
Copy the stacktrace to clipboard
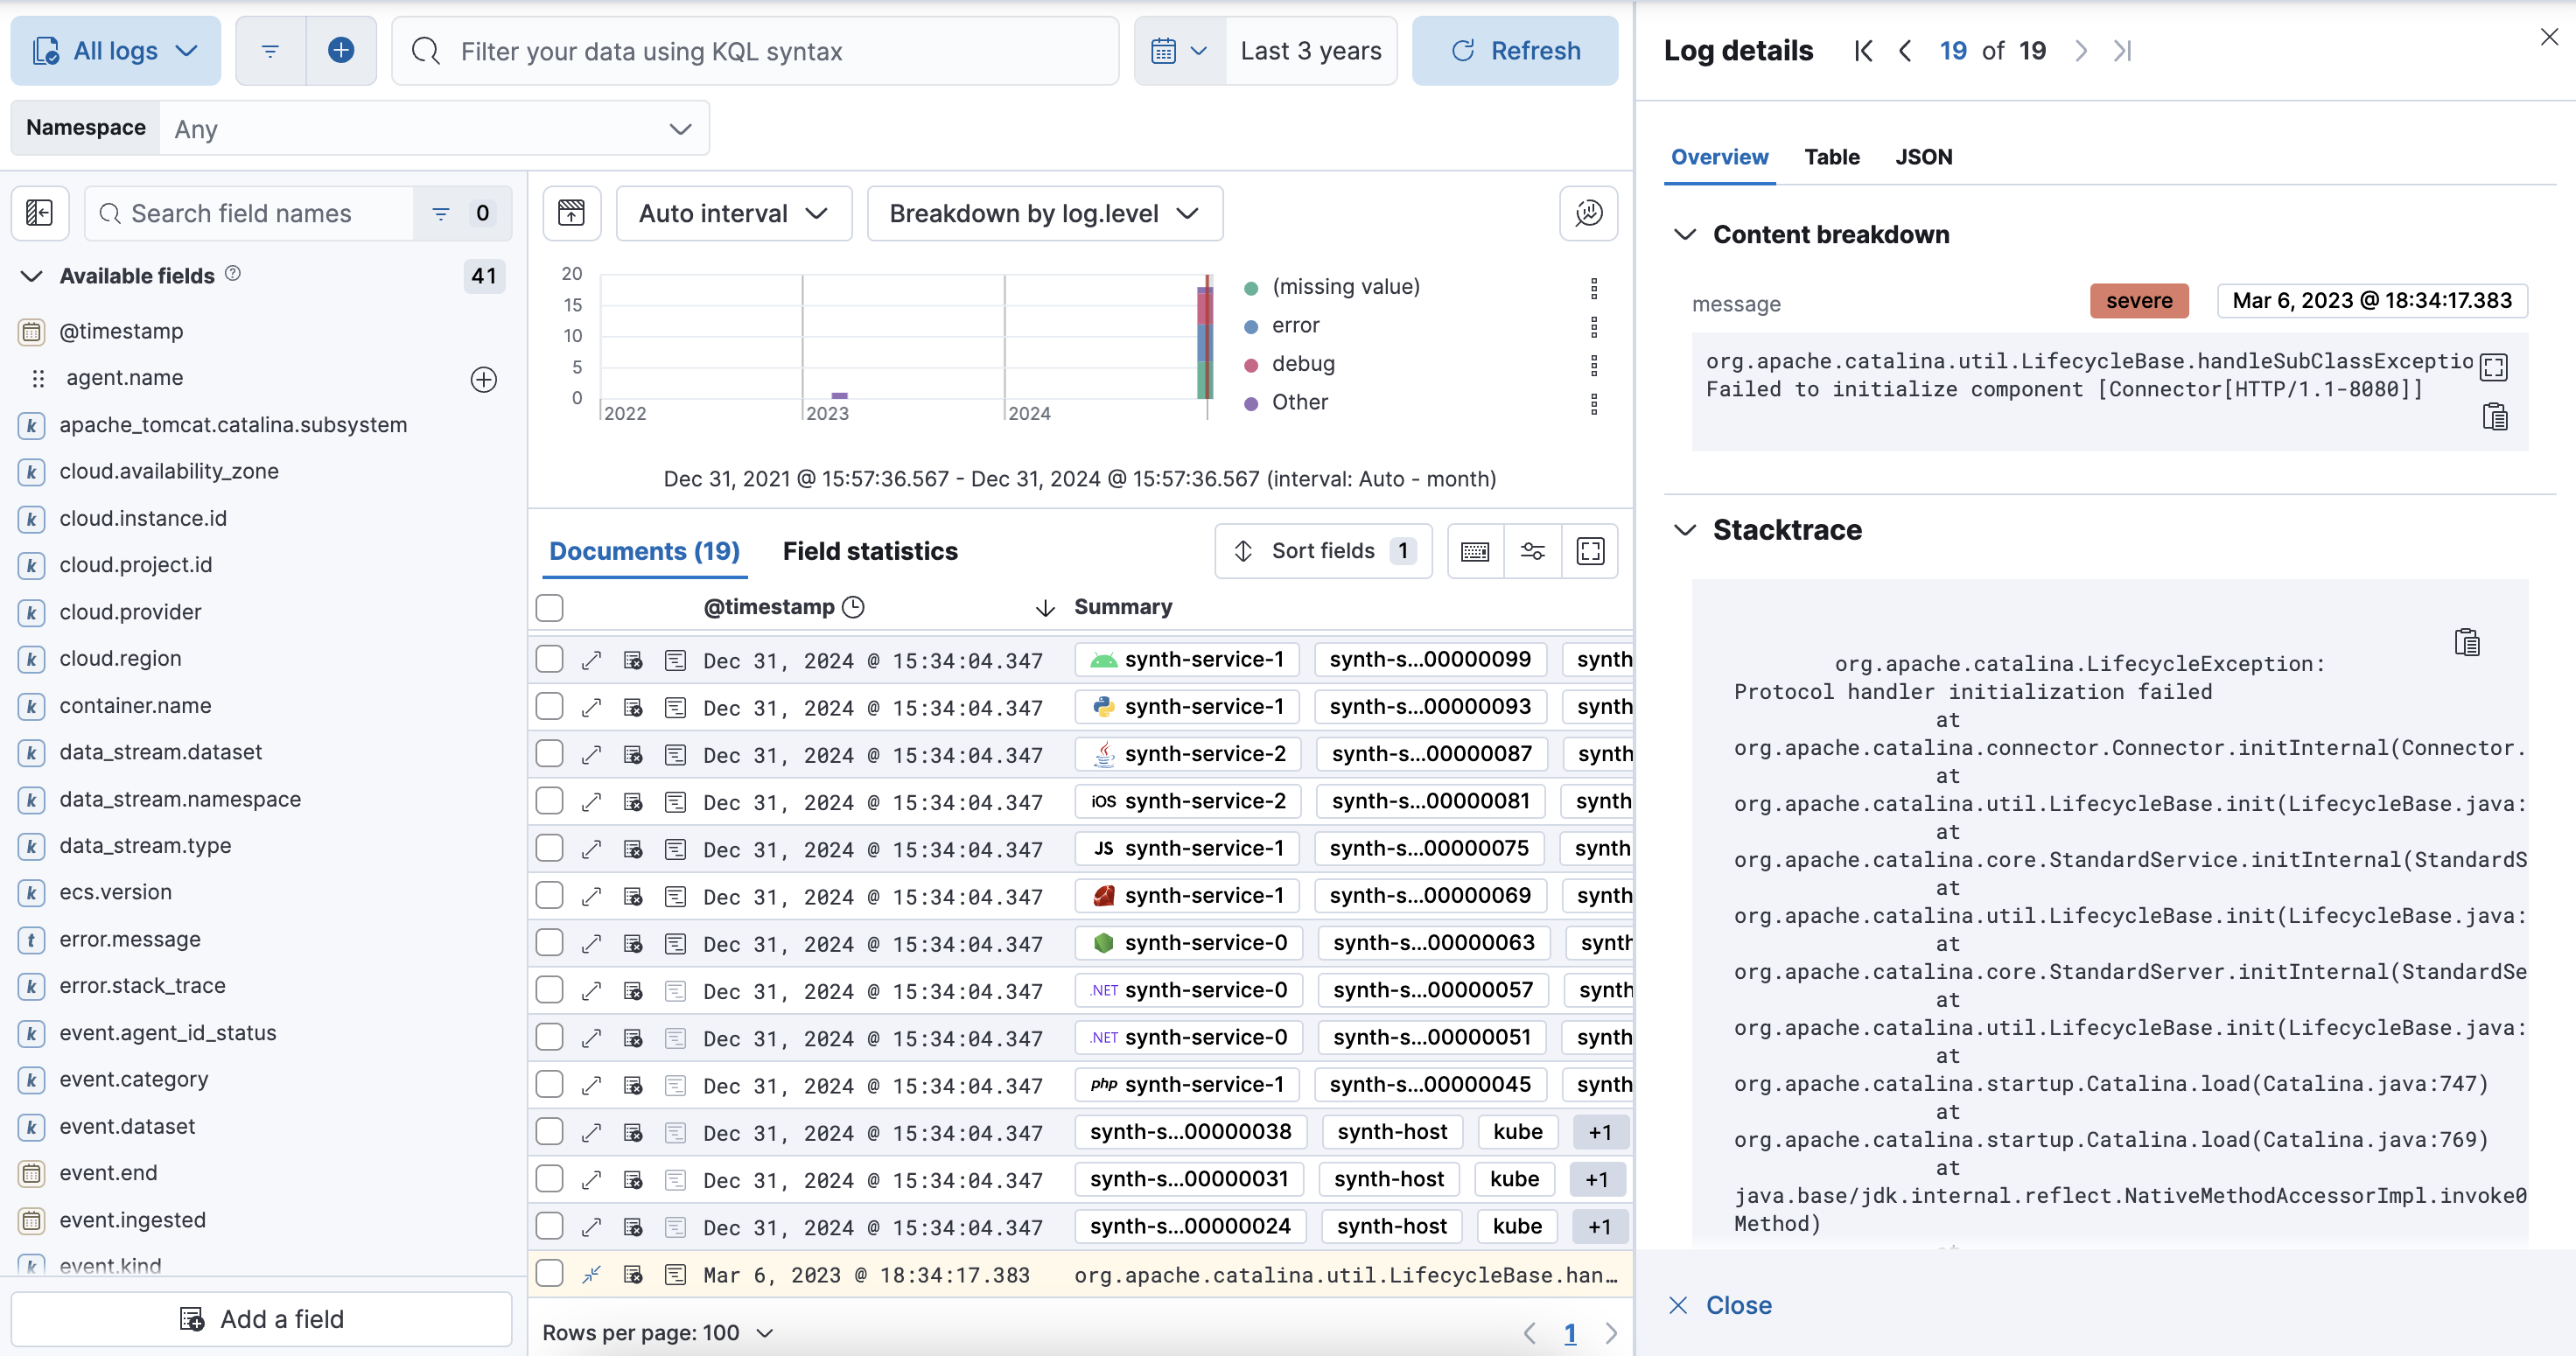click(x=2466, y=642)
